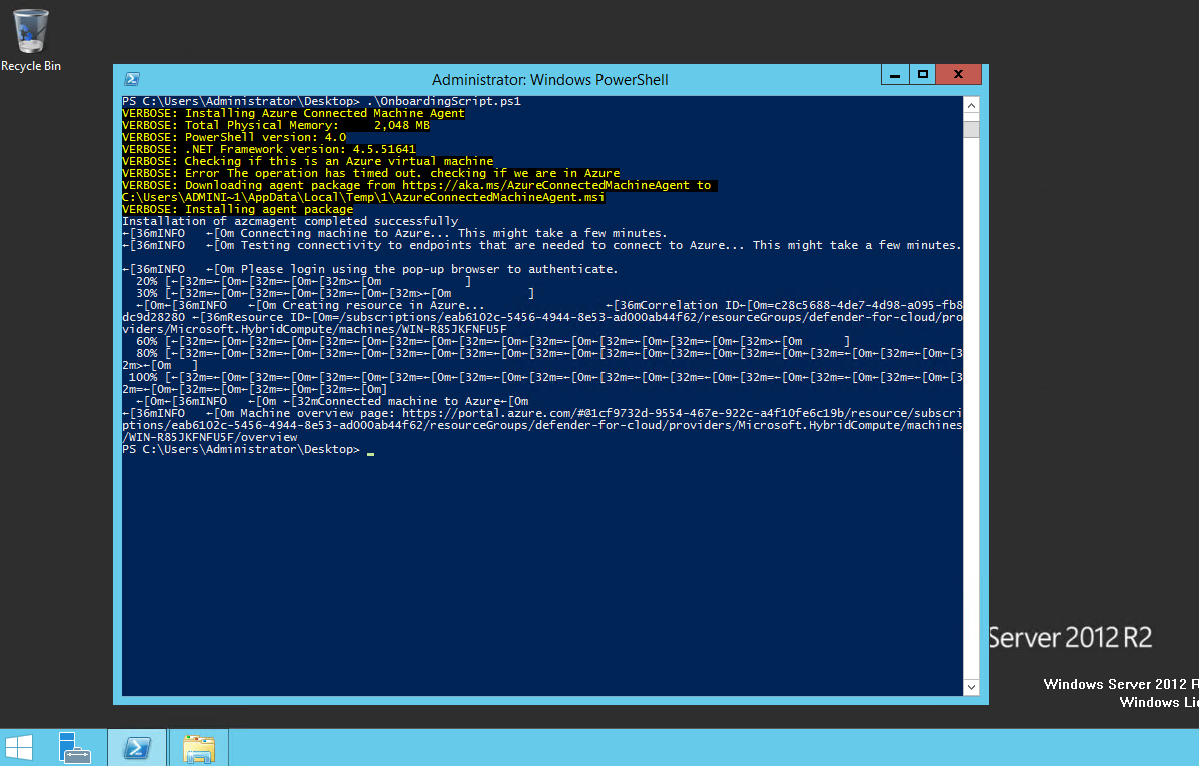
Task: Click the scrollbar down arrow in PowerShell
Action: point(971,687)
